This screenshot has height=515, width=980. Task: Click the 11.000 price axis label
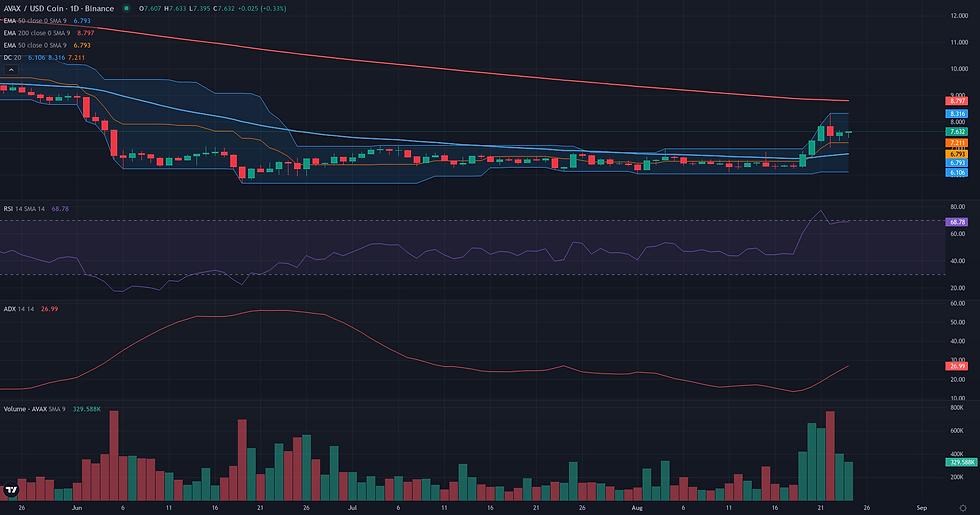tap(959, 42)
